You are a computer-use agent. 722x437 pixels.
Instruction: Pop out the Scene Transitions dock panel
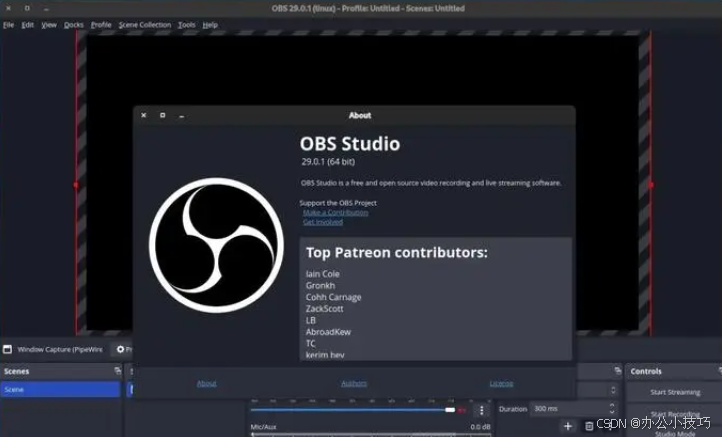point(617,371)
